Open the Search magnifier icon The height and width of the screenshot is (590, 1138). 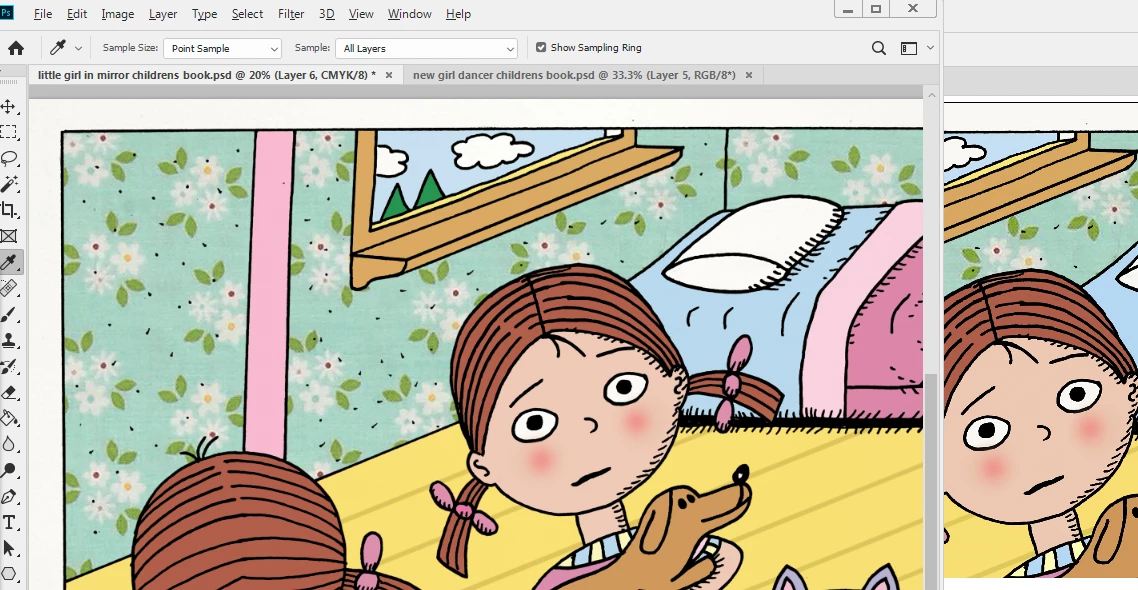click(x=878, y=48)
